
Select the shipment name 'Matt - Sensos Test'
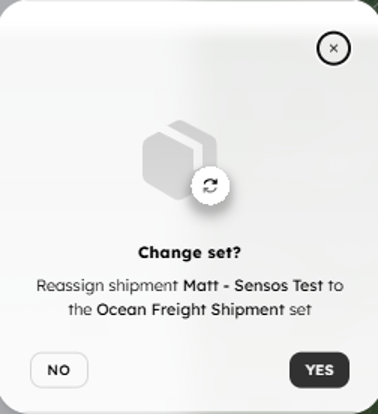pyautogui.click(x=253, y=286)
